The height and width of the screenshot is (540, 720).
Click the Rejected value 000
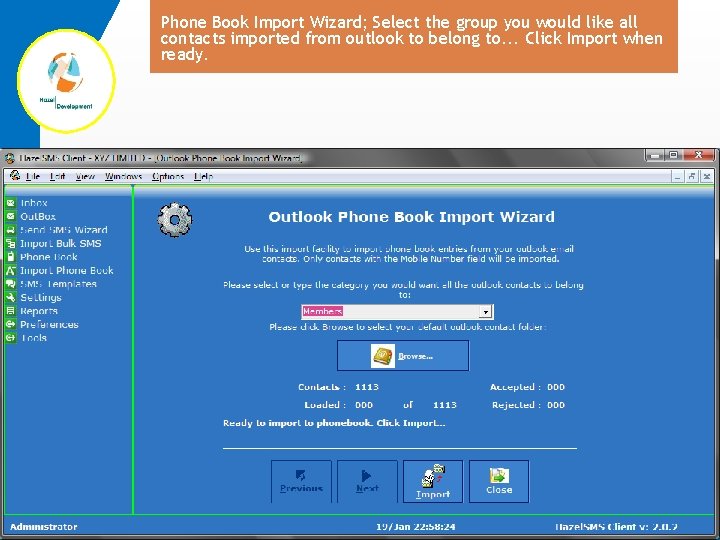click(x=556, y=405)
